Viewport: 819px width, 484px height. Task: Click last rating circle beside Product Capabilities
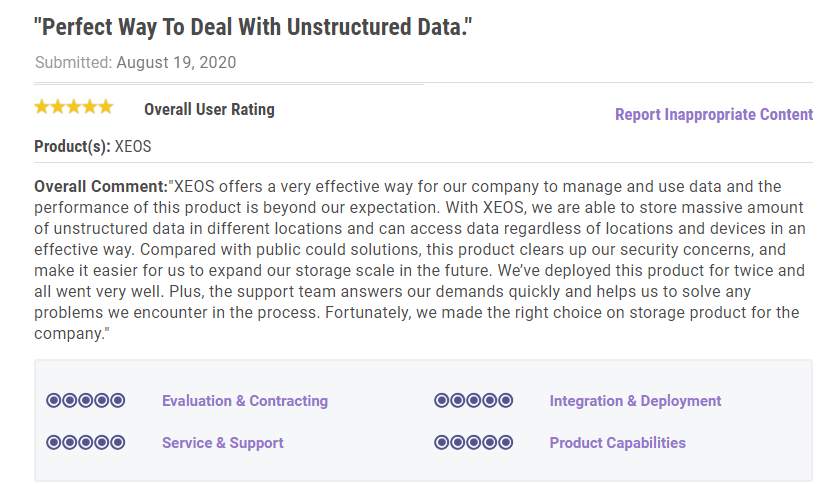click(506, 443)
